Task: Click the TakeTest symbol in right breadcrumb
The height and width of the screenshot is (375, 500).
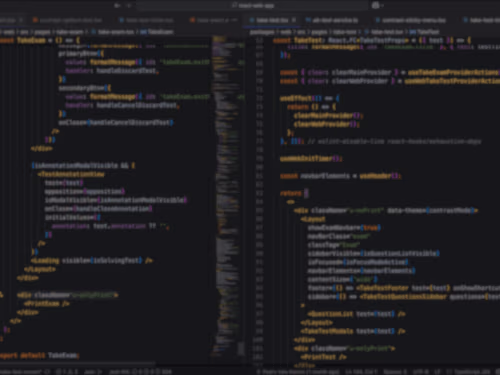Action: [x=425, y=32]
